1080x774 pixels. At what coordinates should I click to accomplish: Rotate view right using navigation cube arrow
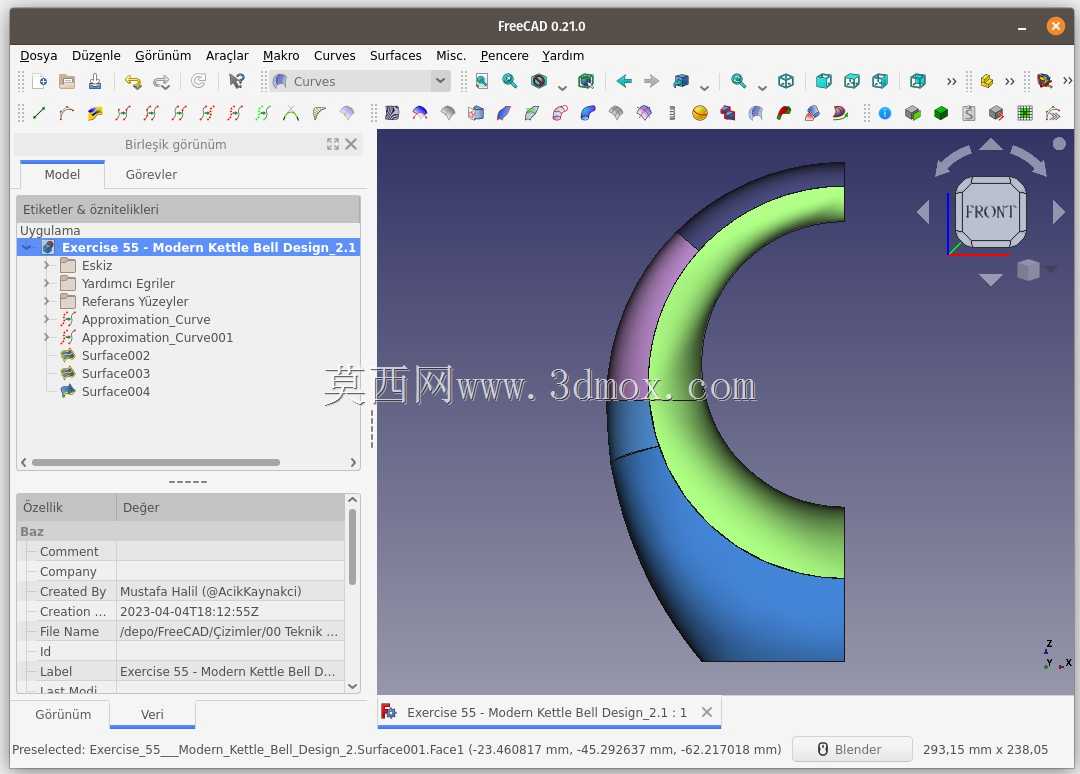(x=1059, y=211)
